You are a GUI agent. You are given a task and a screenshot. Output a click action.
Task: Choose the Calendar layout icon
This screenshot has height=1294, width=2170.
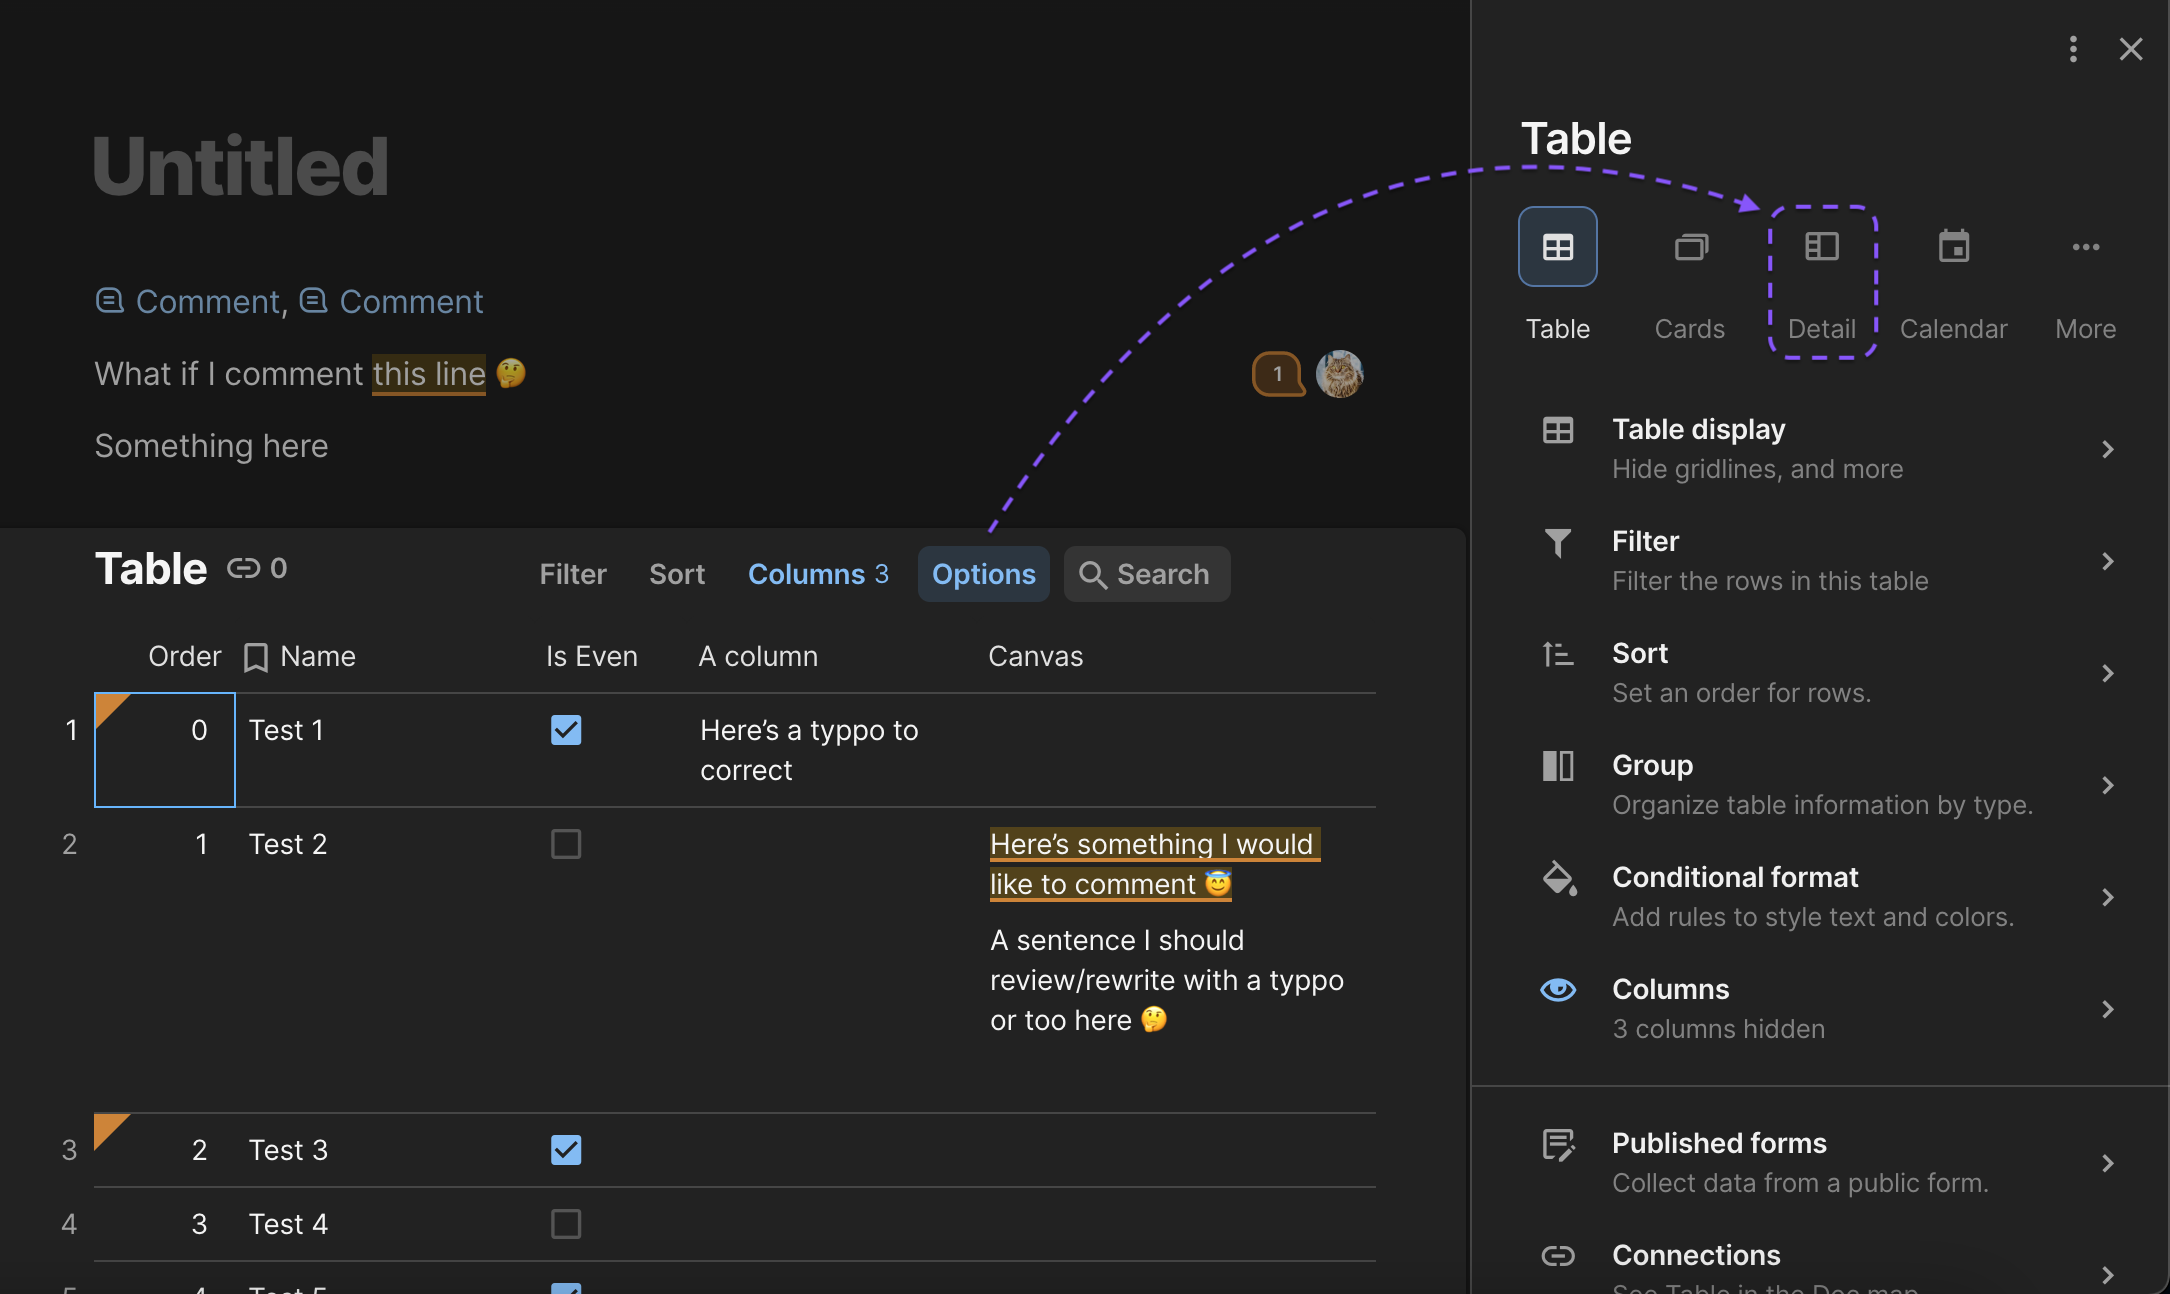coord(1953,247)
